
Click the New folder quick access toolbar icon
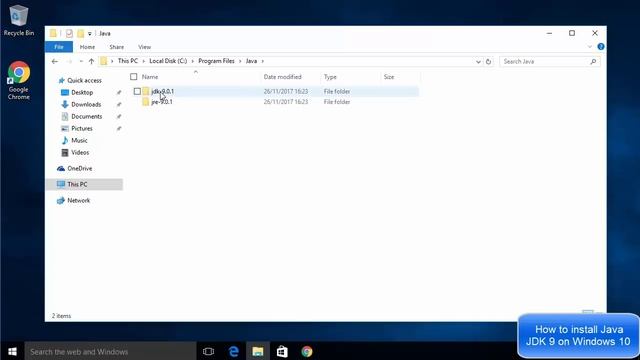[x=80, y=33]
